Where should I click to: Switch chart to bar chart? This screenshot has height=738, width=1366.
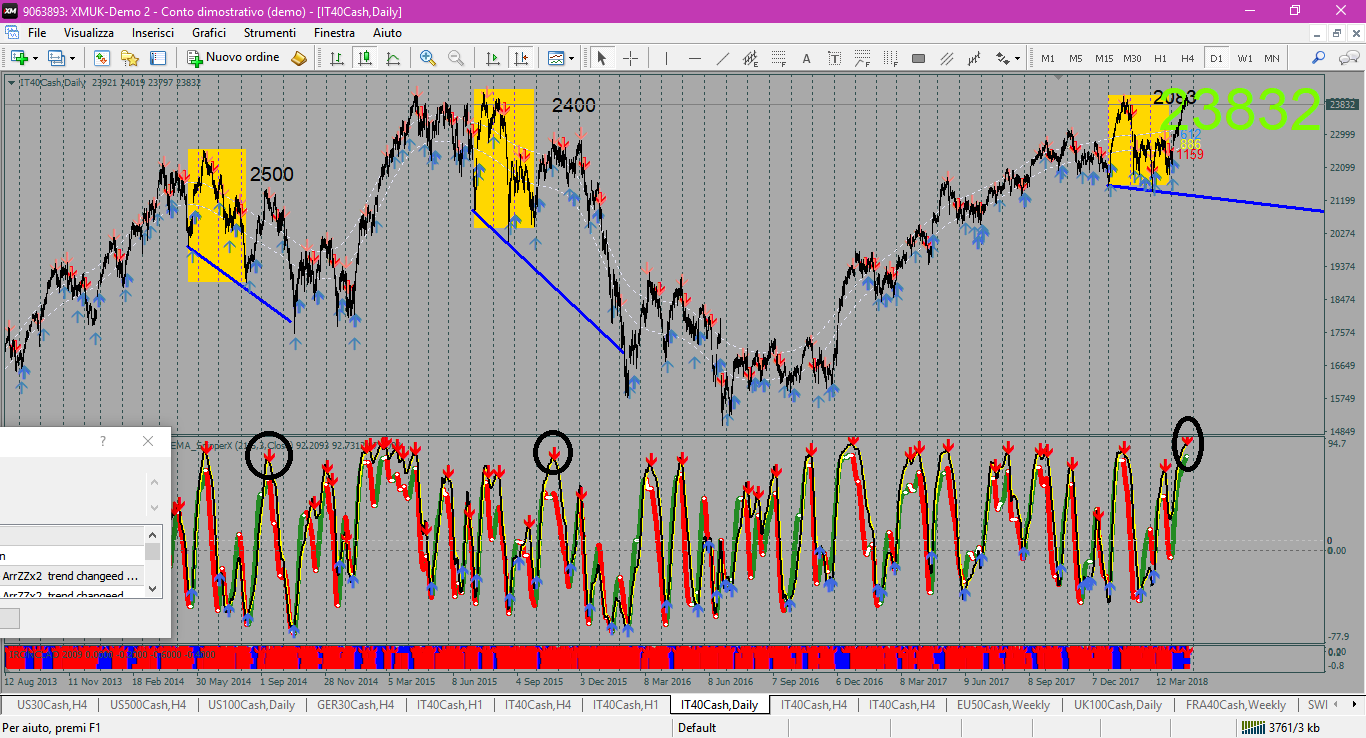point(338,58)
